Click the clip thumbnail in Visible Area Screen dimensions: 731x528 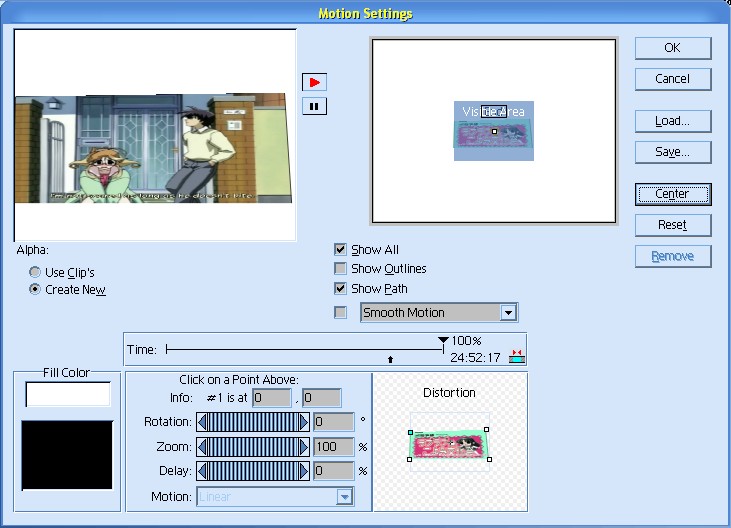click(x=493, y=133)
